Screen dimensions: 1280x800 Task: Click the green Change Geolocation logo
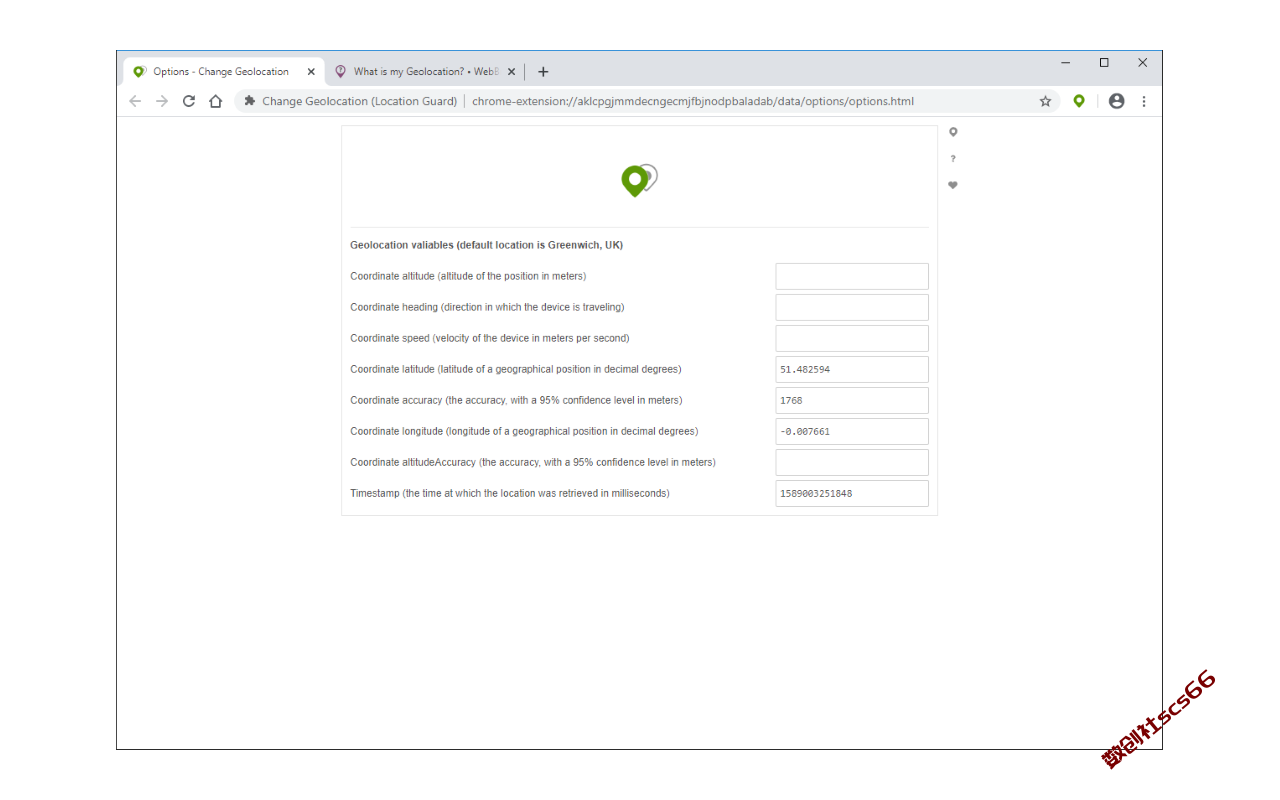[x=639, y=181]
